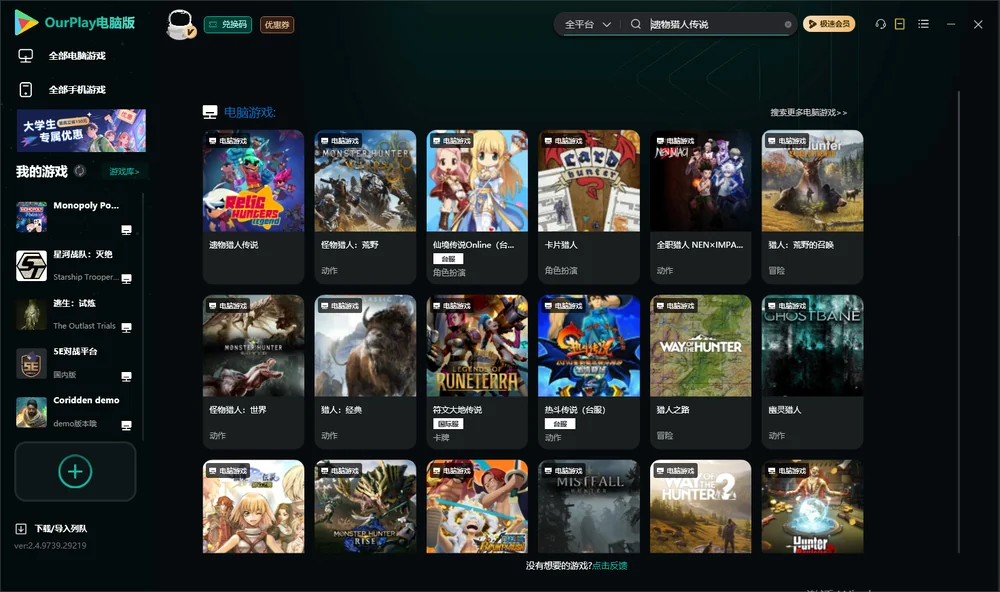Open the 游戏库> link
This screenshot has height=592, width=1000.
(x=124, y=172)
